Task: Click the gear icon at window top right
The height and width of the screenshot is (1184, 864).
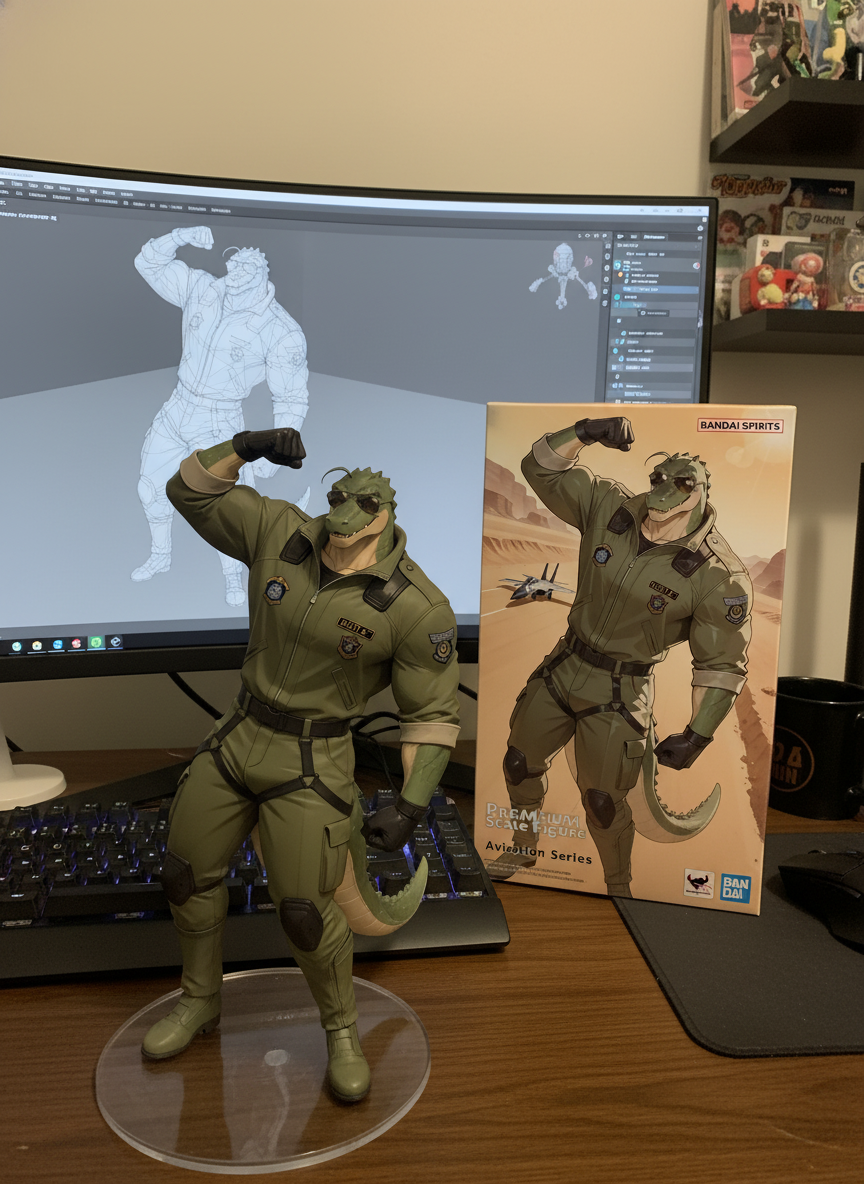Action: [x=700, y=229]
